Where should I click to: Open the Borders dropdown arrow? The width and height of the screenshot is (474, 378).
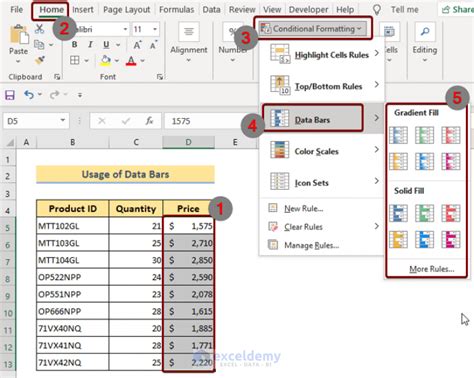coord(86,61)
